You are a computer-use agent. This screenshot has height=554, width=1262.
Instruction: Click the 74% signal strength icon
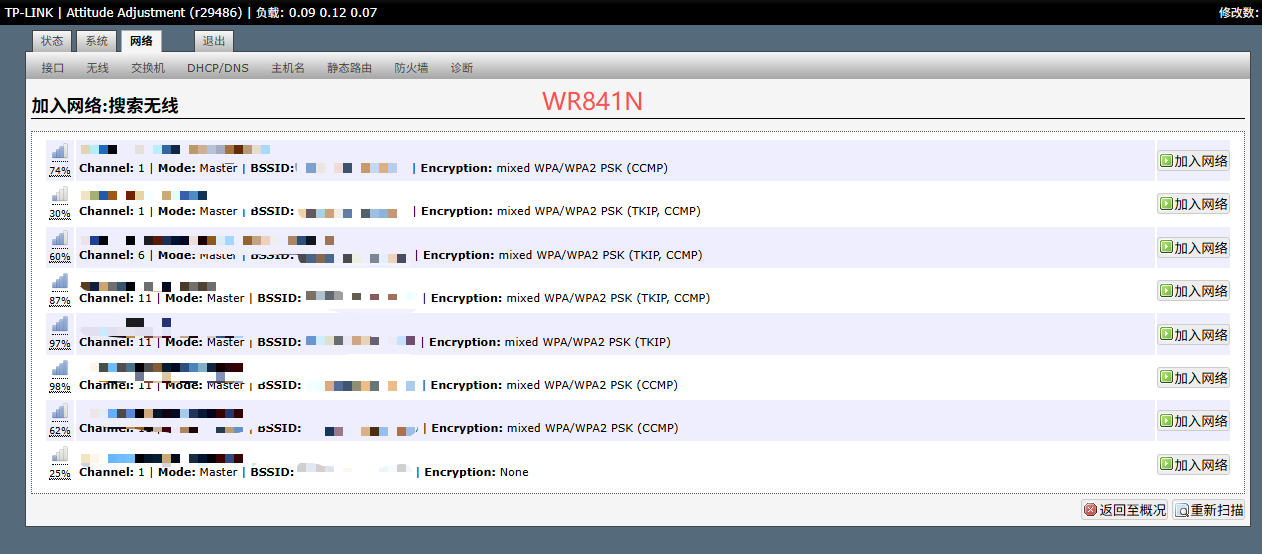[x=60, y=152]
